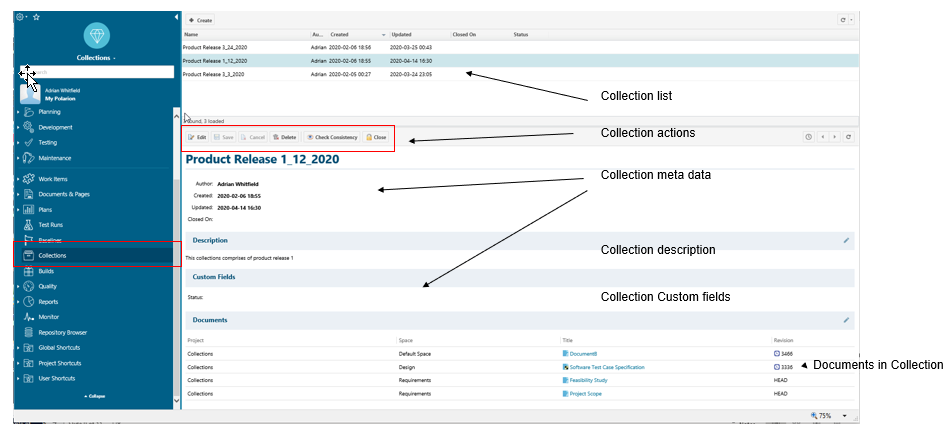The width and height of the screenshot is (948, 430).
Task: Click the Close collection button
Action: point(376,137)
